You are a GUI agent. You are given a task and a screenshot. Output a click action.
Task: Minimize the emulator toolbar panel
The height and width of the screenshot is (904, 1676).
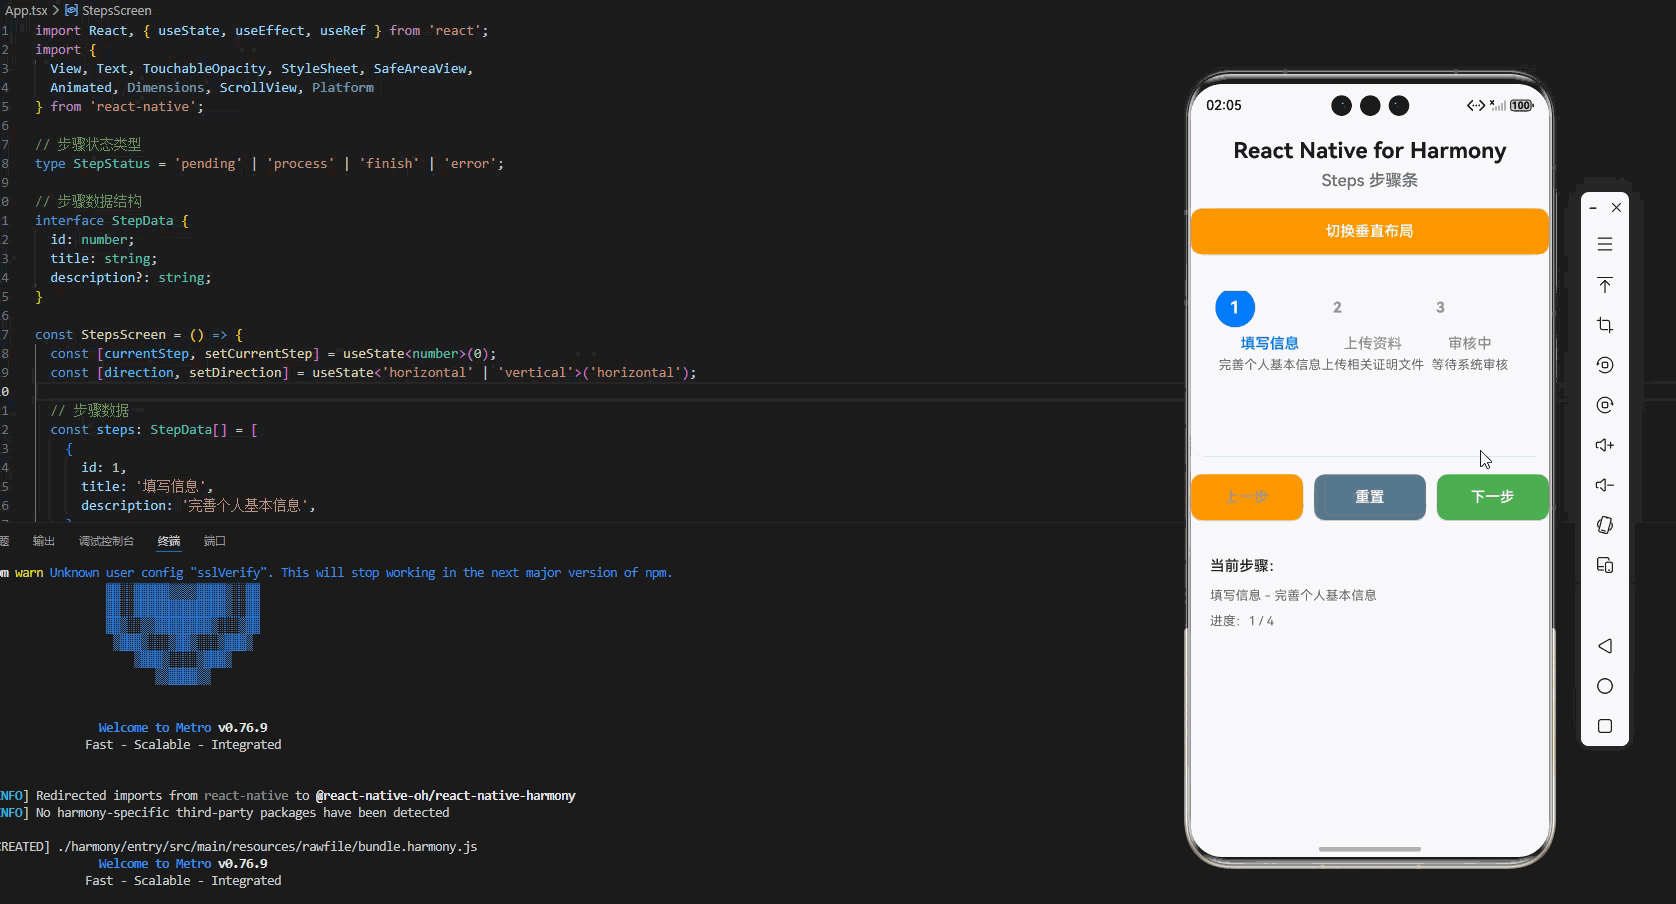coord(1593,208)
